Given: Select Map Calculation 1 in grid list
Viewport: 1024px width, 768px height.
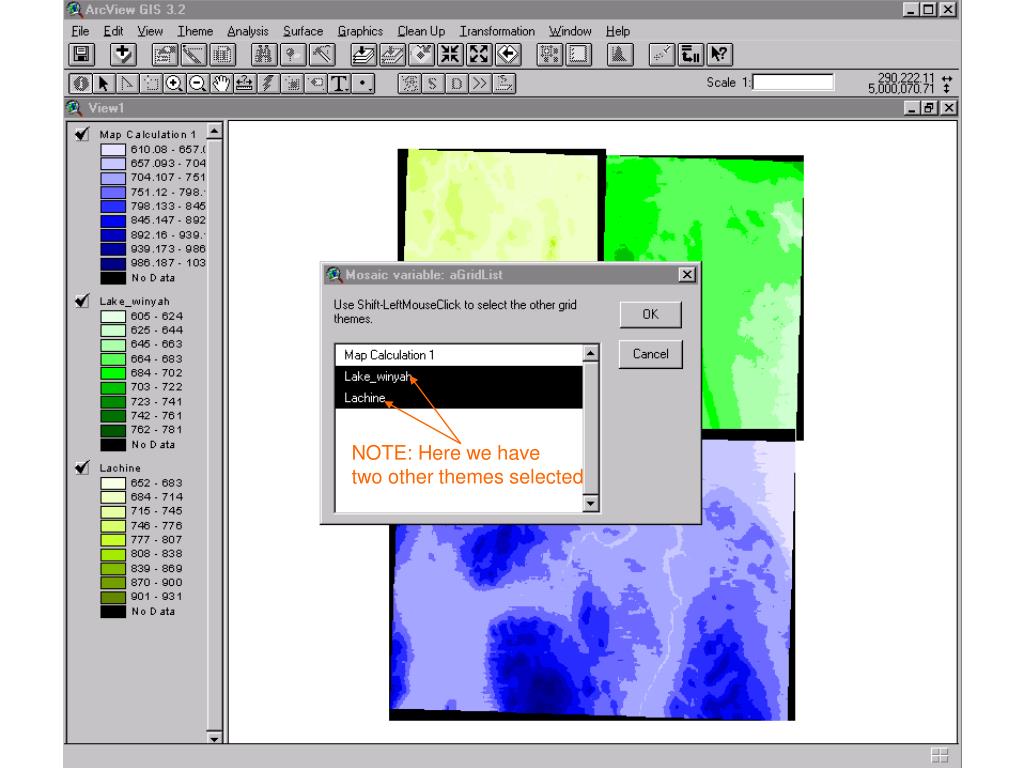Looking at the screenshot, I should (458, 355).
